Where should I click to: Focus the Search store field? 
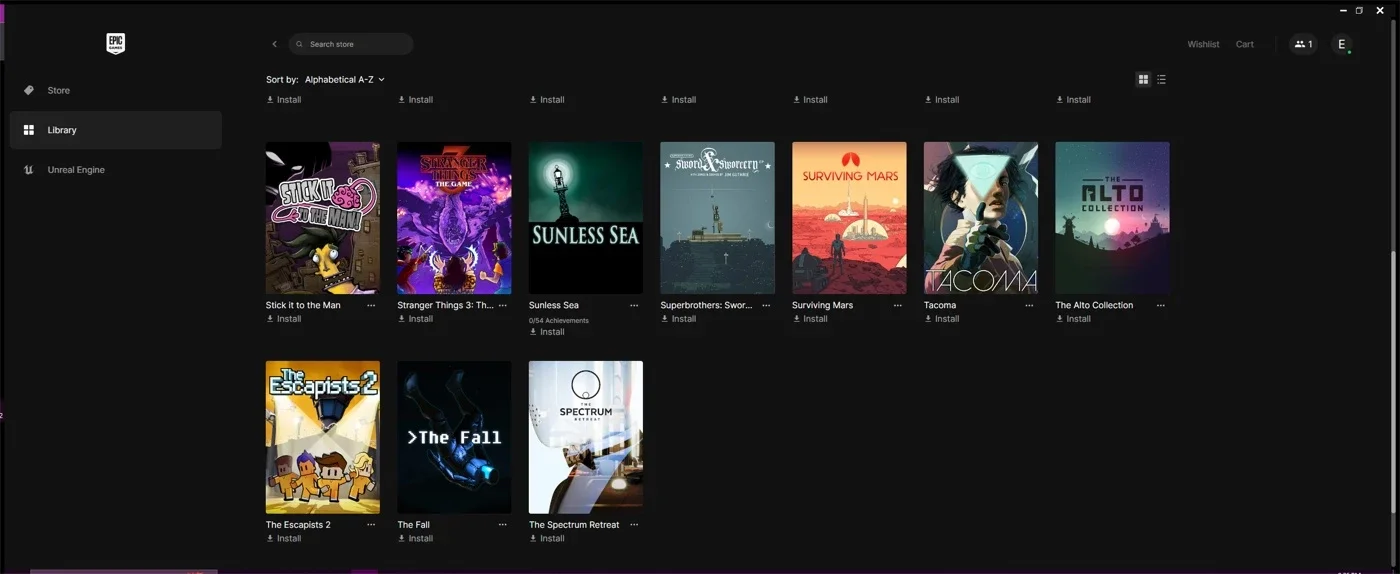tap(351, 44)
